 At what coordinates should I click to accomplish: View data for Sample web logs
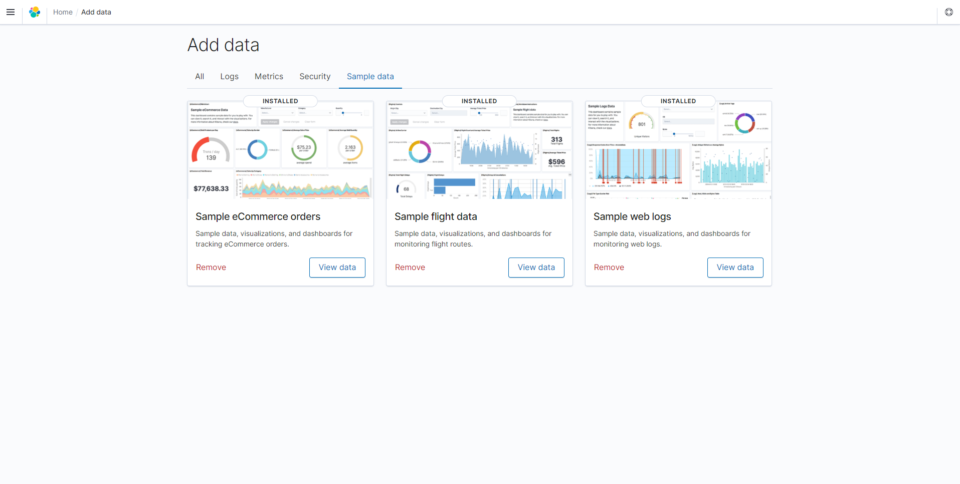point(735,267)
